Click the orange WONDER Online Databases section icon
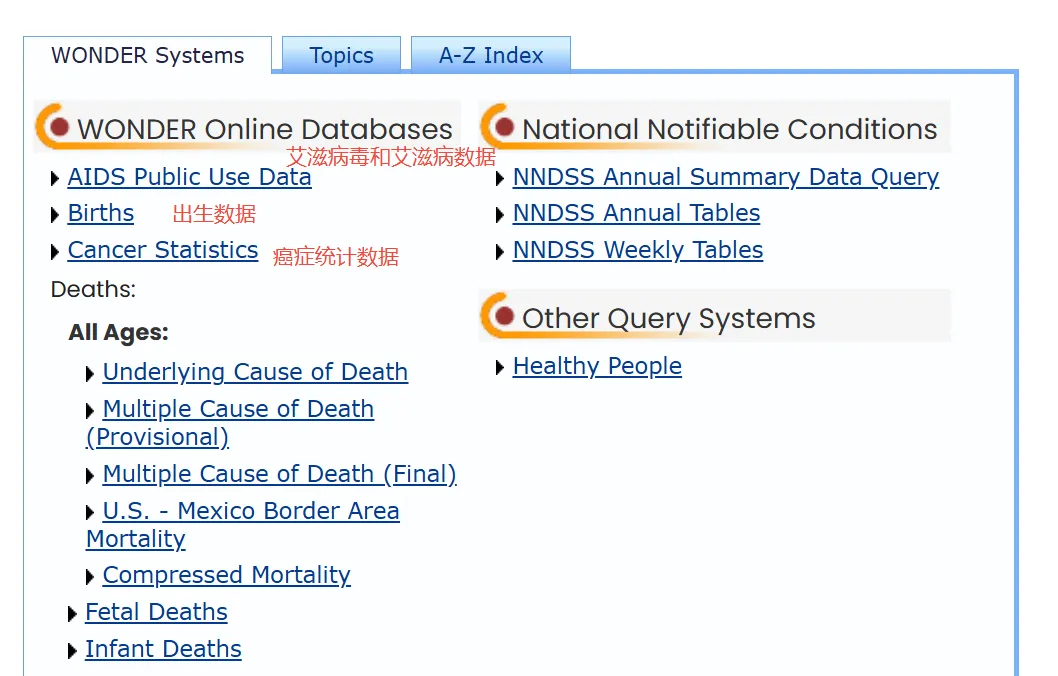Screen dimensions: 1058x676 click(53, 126)
